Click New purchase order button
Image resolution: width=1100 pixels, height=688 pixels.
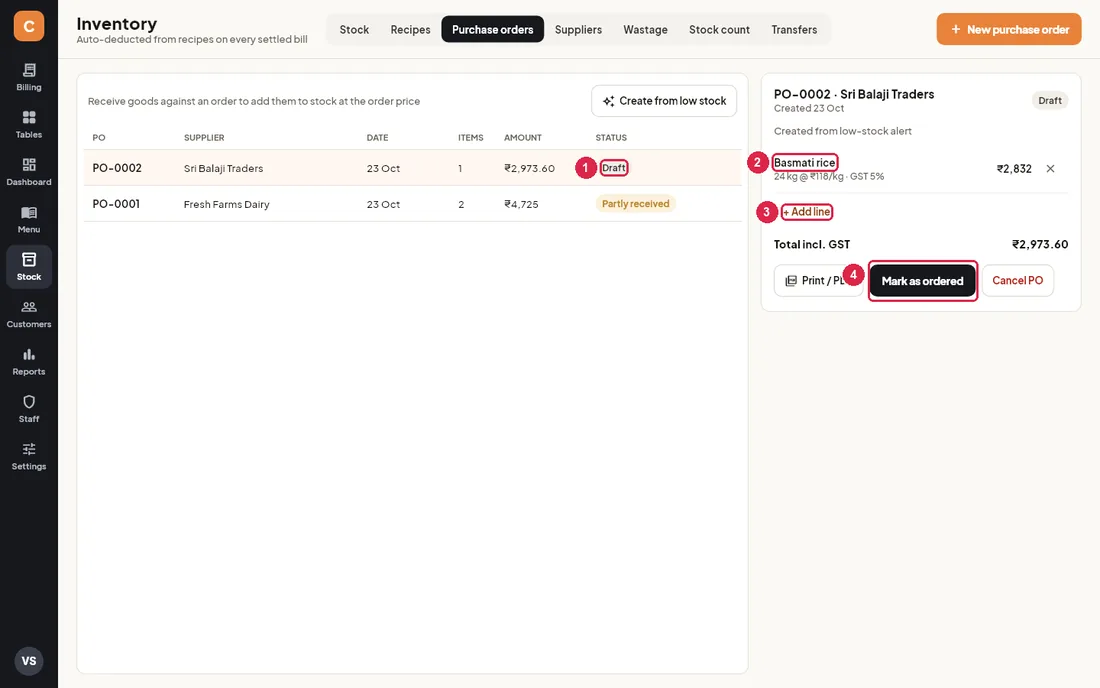1009,29
